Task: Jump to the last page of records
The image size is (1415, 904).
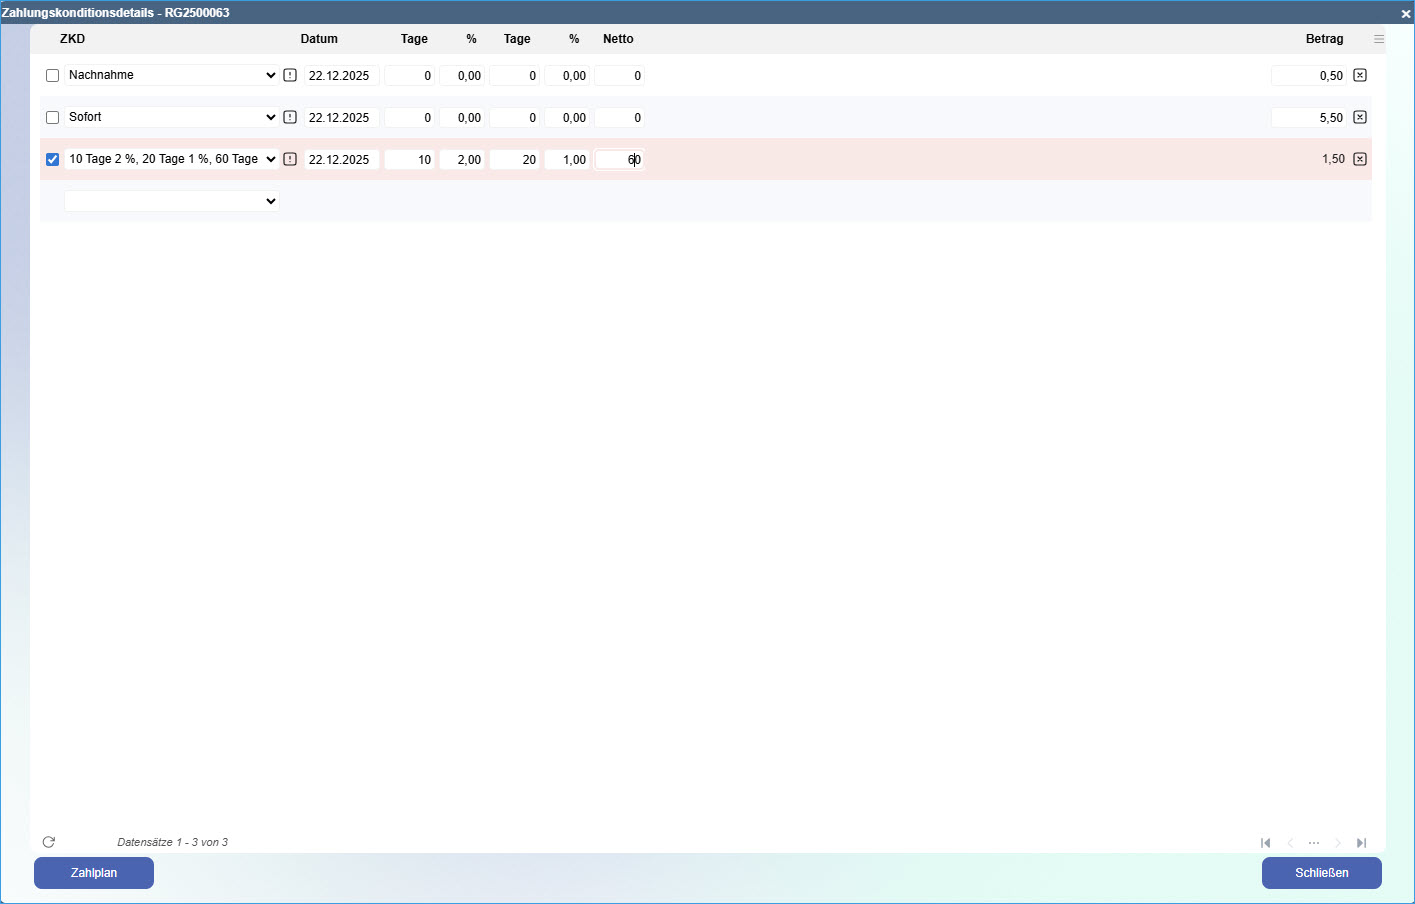Action: tap(1361, 843)
